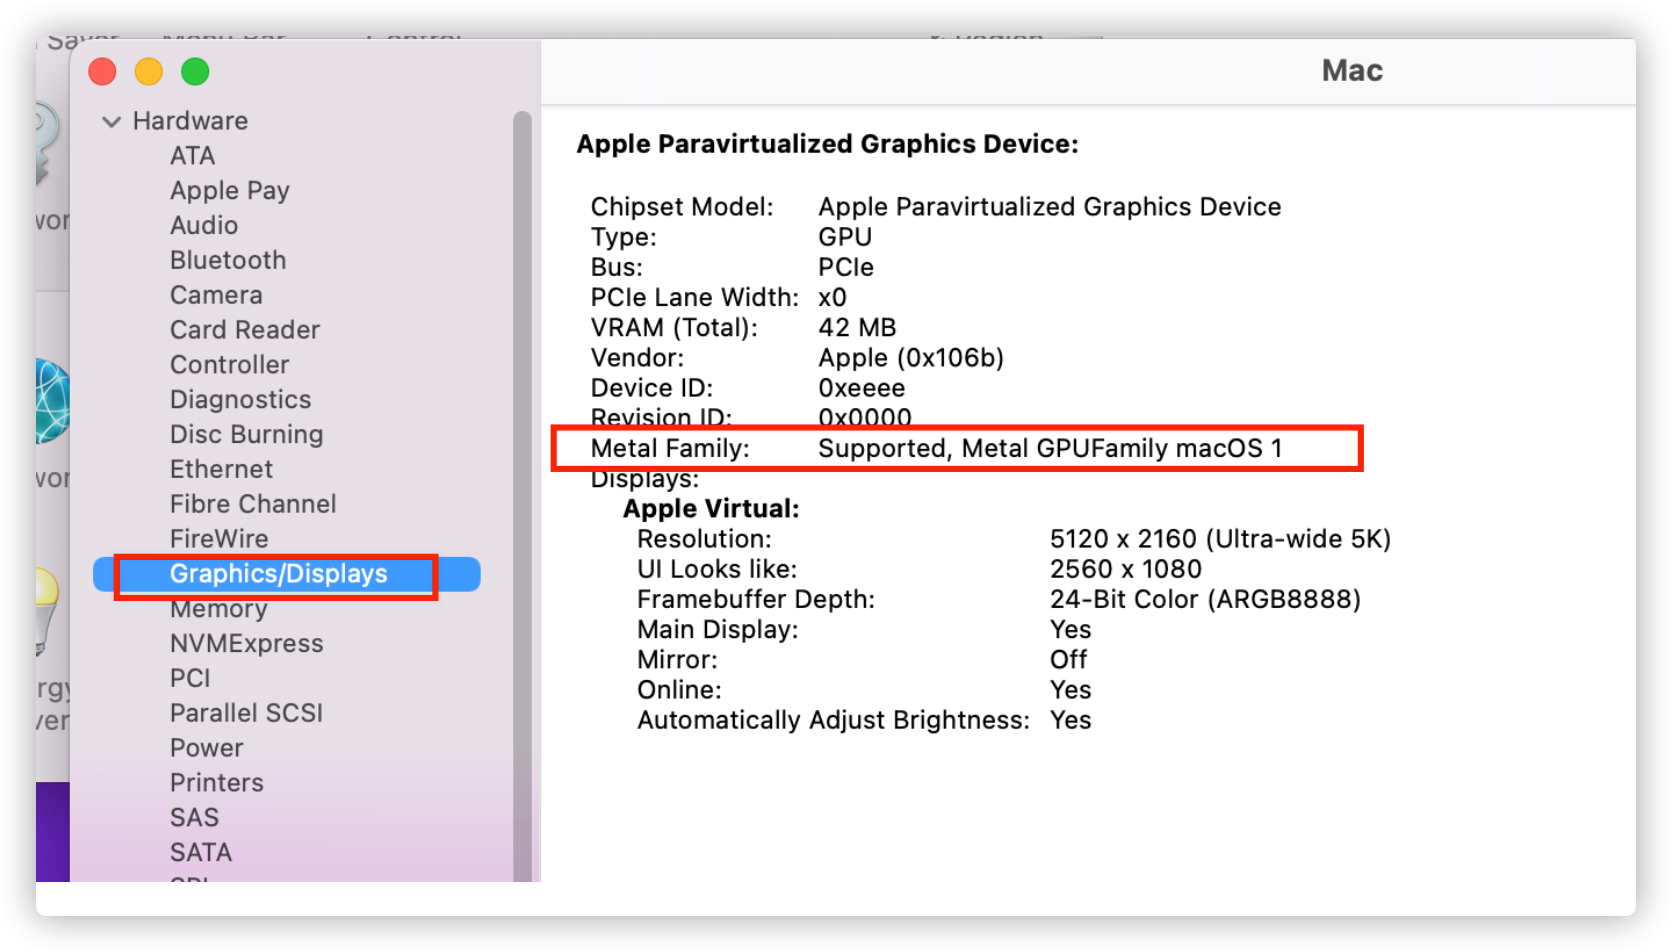Select the Audio hardware entry
Screen dimensions: 1672x952
click(204, 225)
